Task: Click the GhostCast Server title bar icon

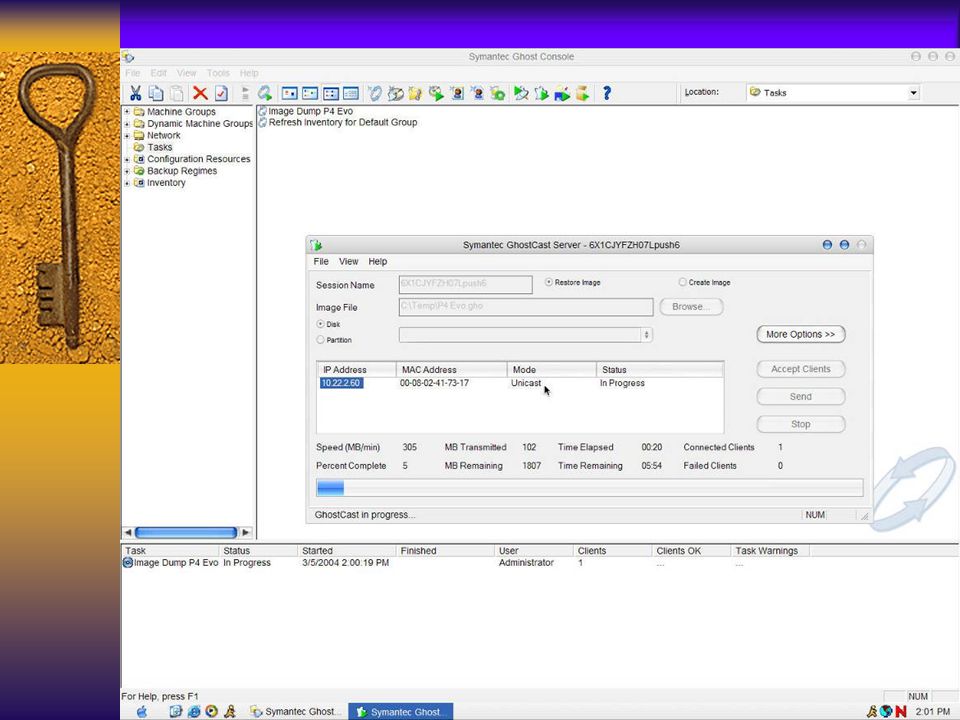Action: coord(316,245)
